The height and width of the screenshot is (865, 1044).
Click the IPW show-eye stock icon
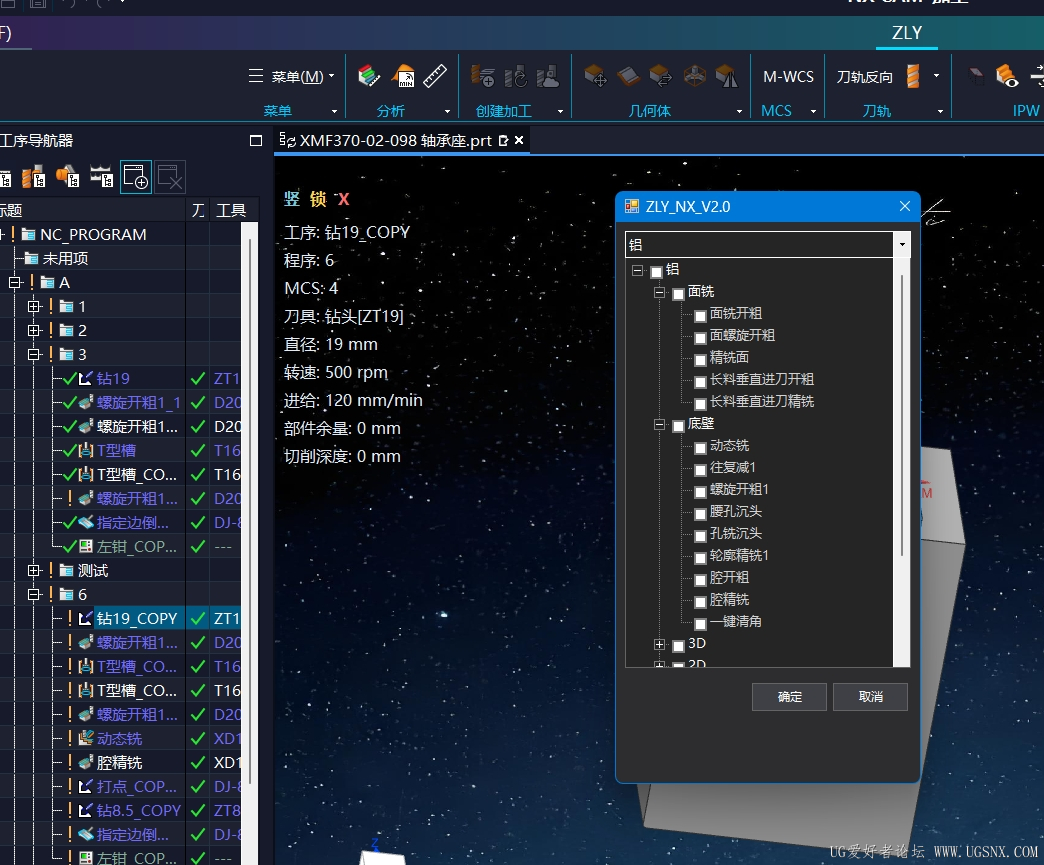pos(1007,77)
